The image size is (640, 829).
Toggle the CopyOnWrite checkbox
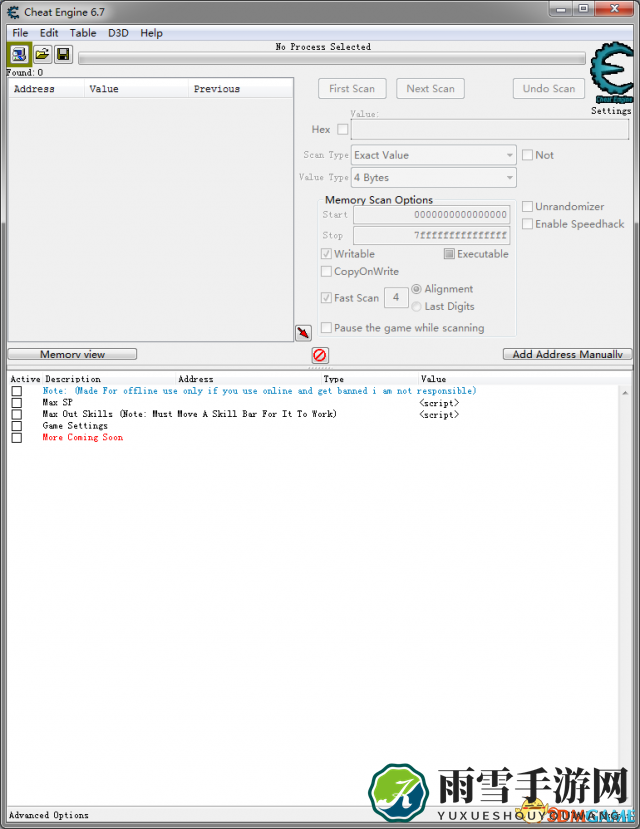click(x=326, y=271)
